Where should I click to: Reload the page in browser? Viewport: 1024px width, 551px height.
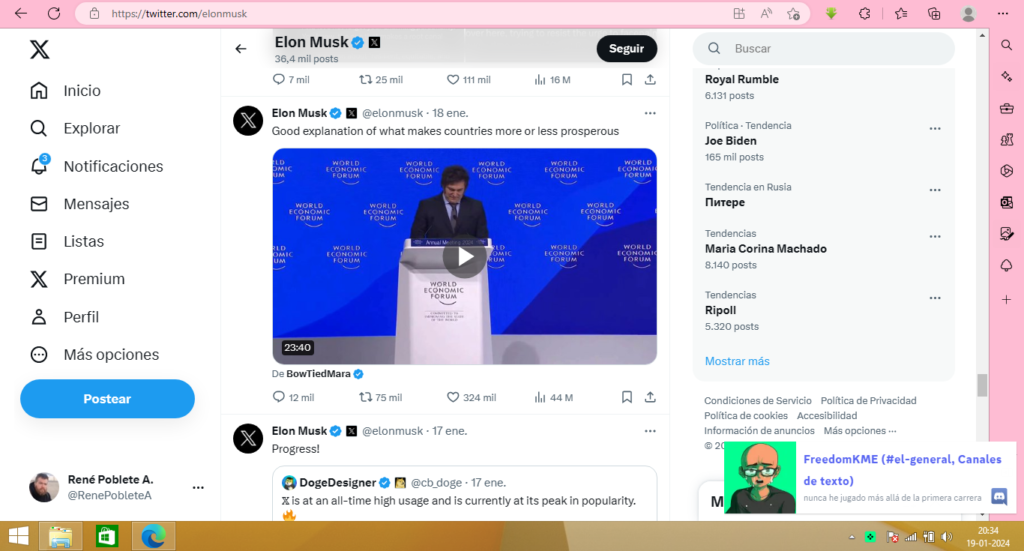click(x=54, y=14)
